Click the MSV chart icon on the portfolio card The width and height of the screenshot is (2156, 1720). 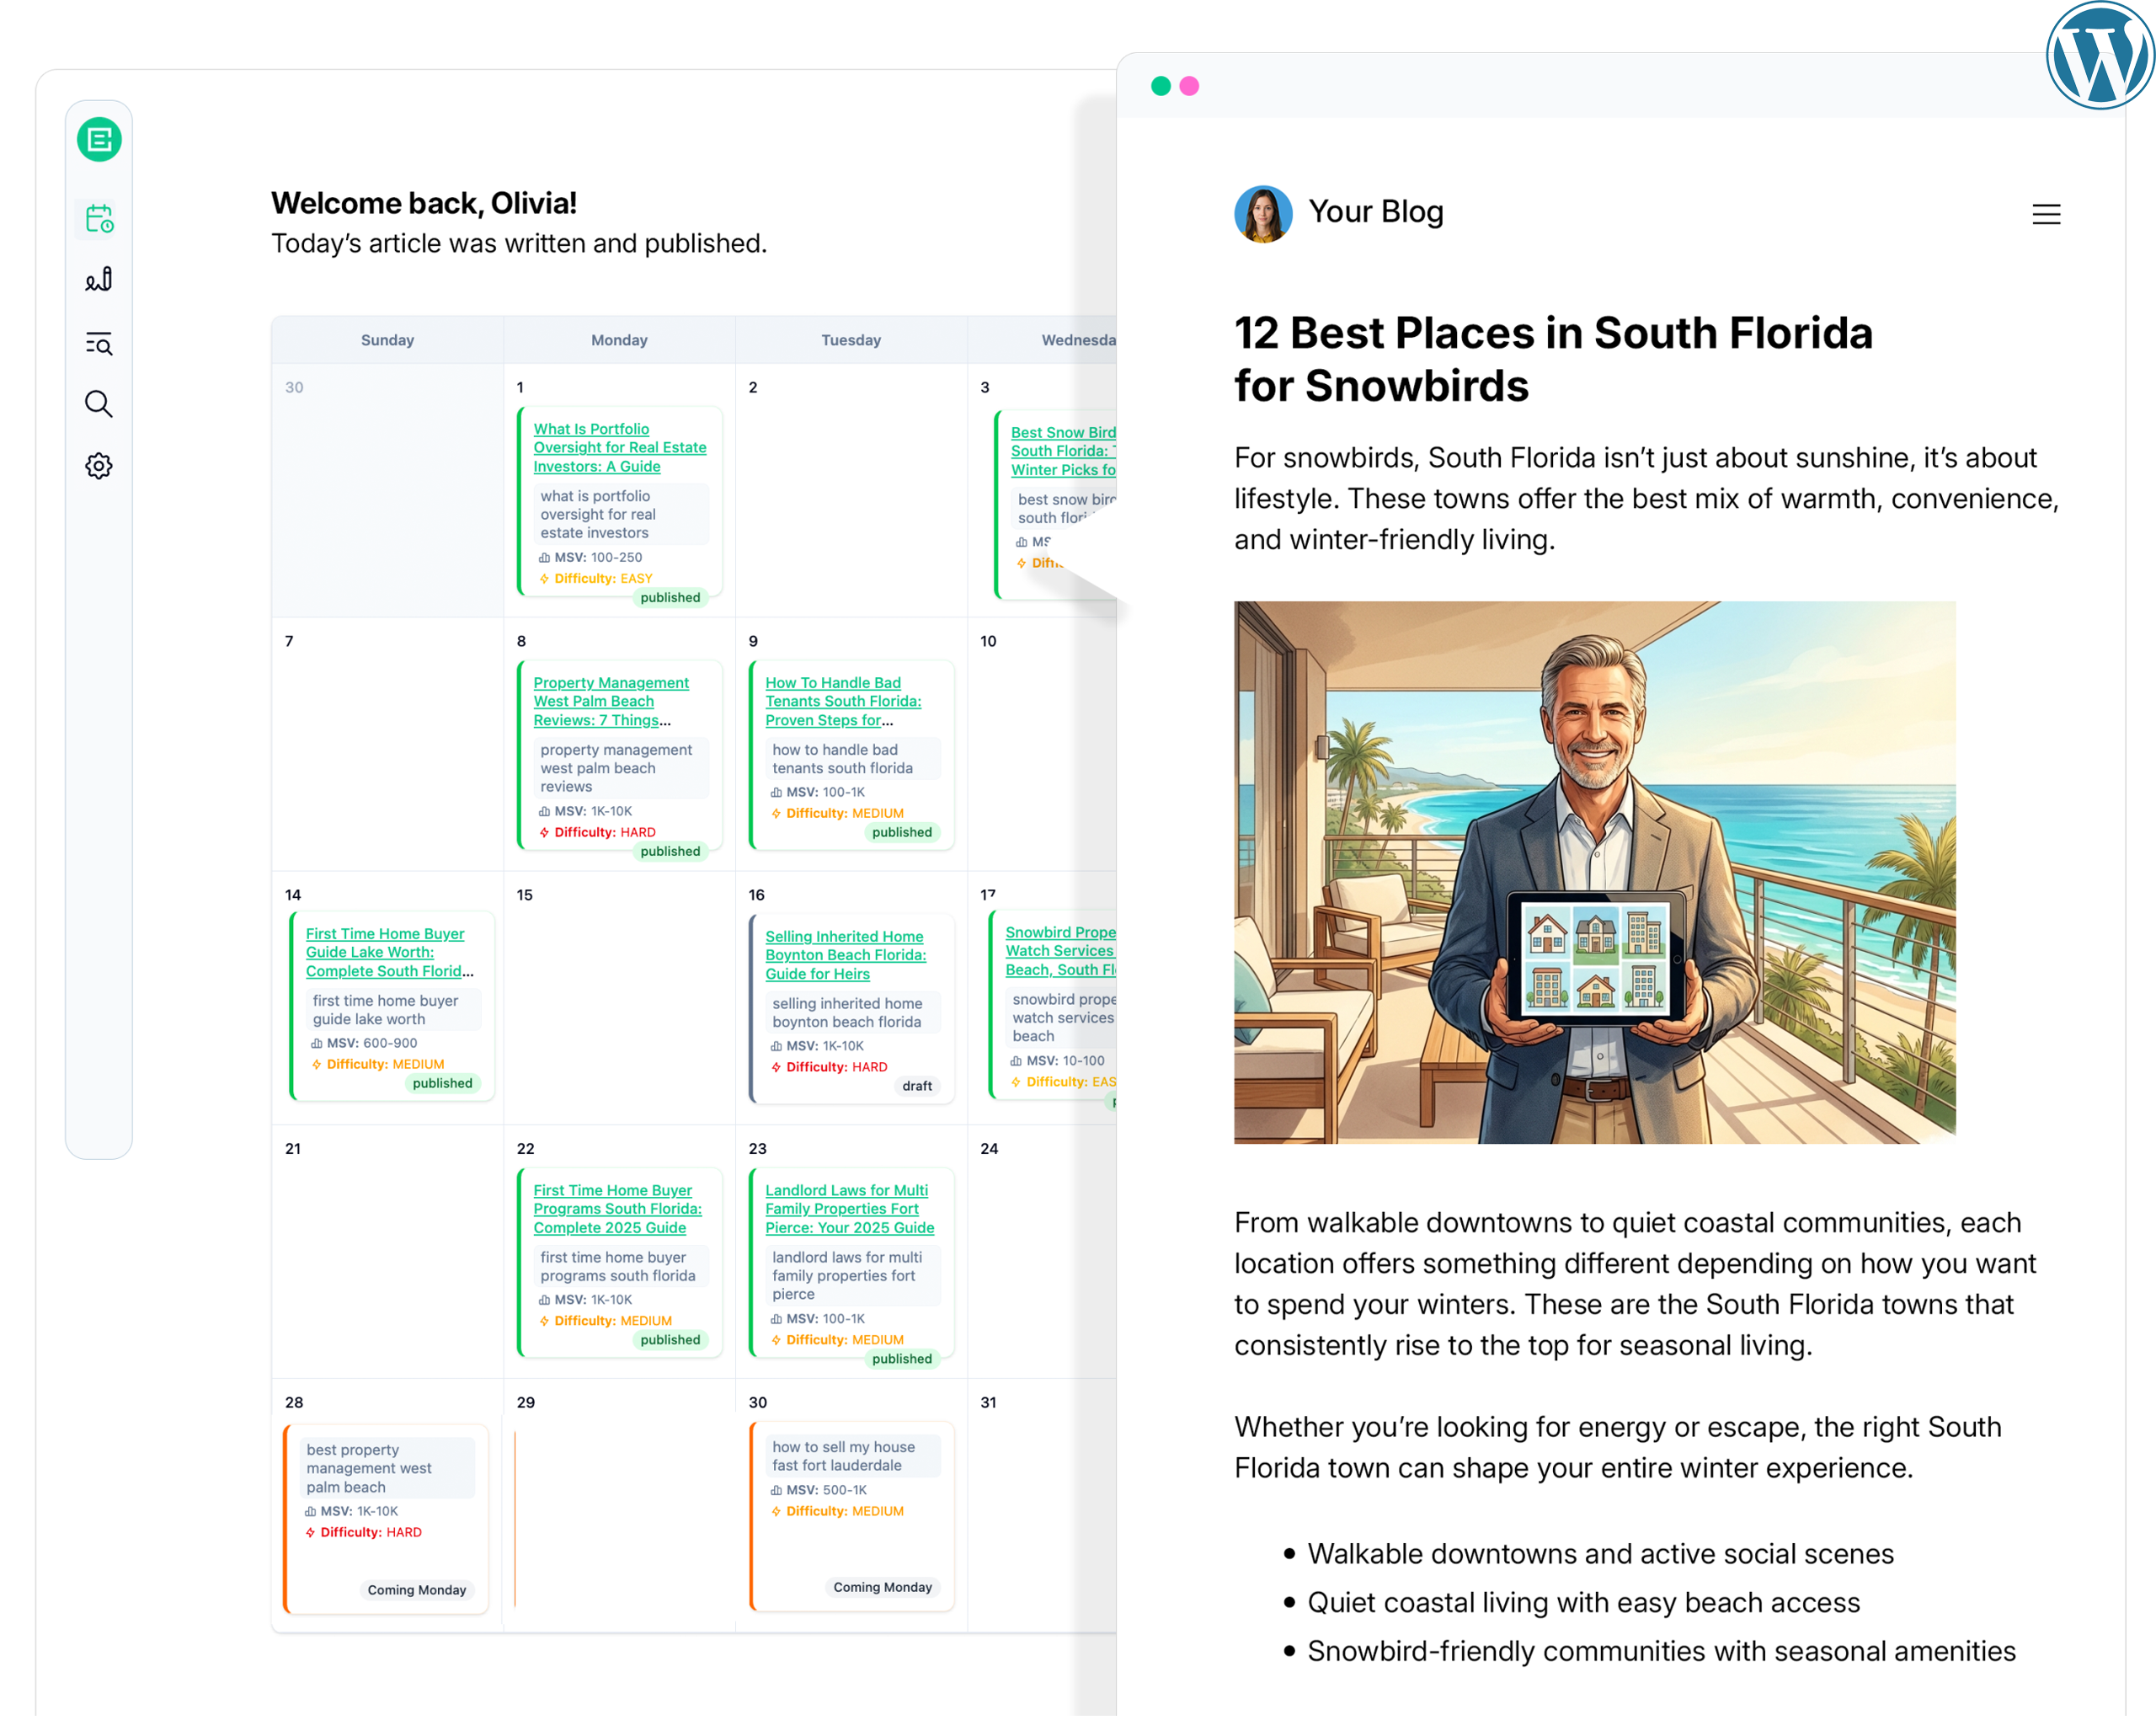coord(543,557)
